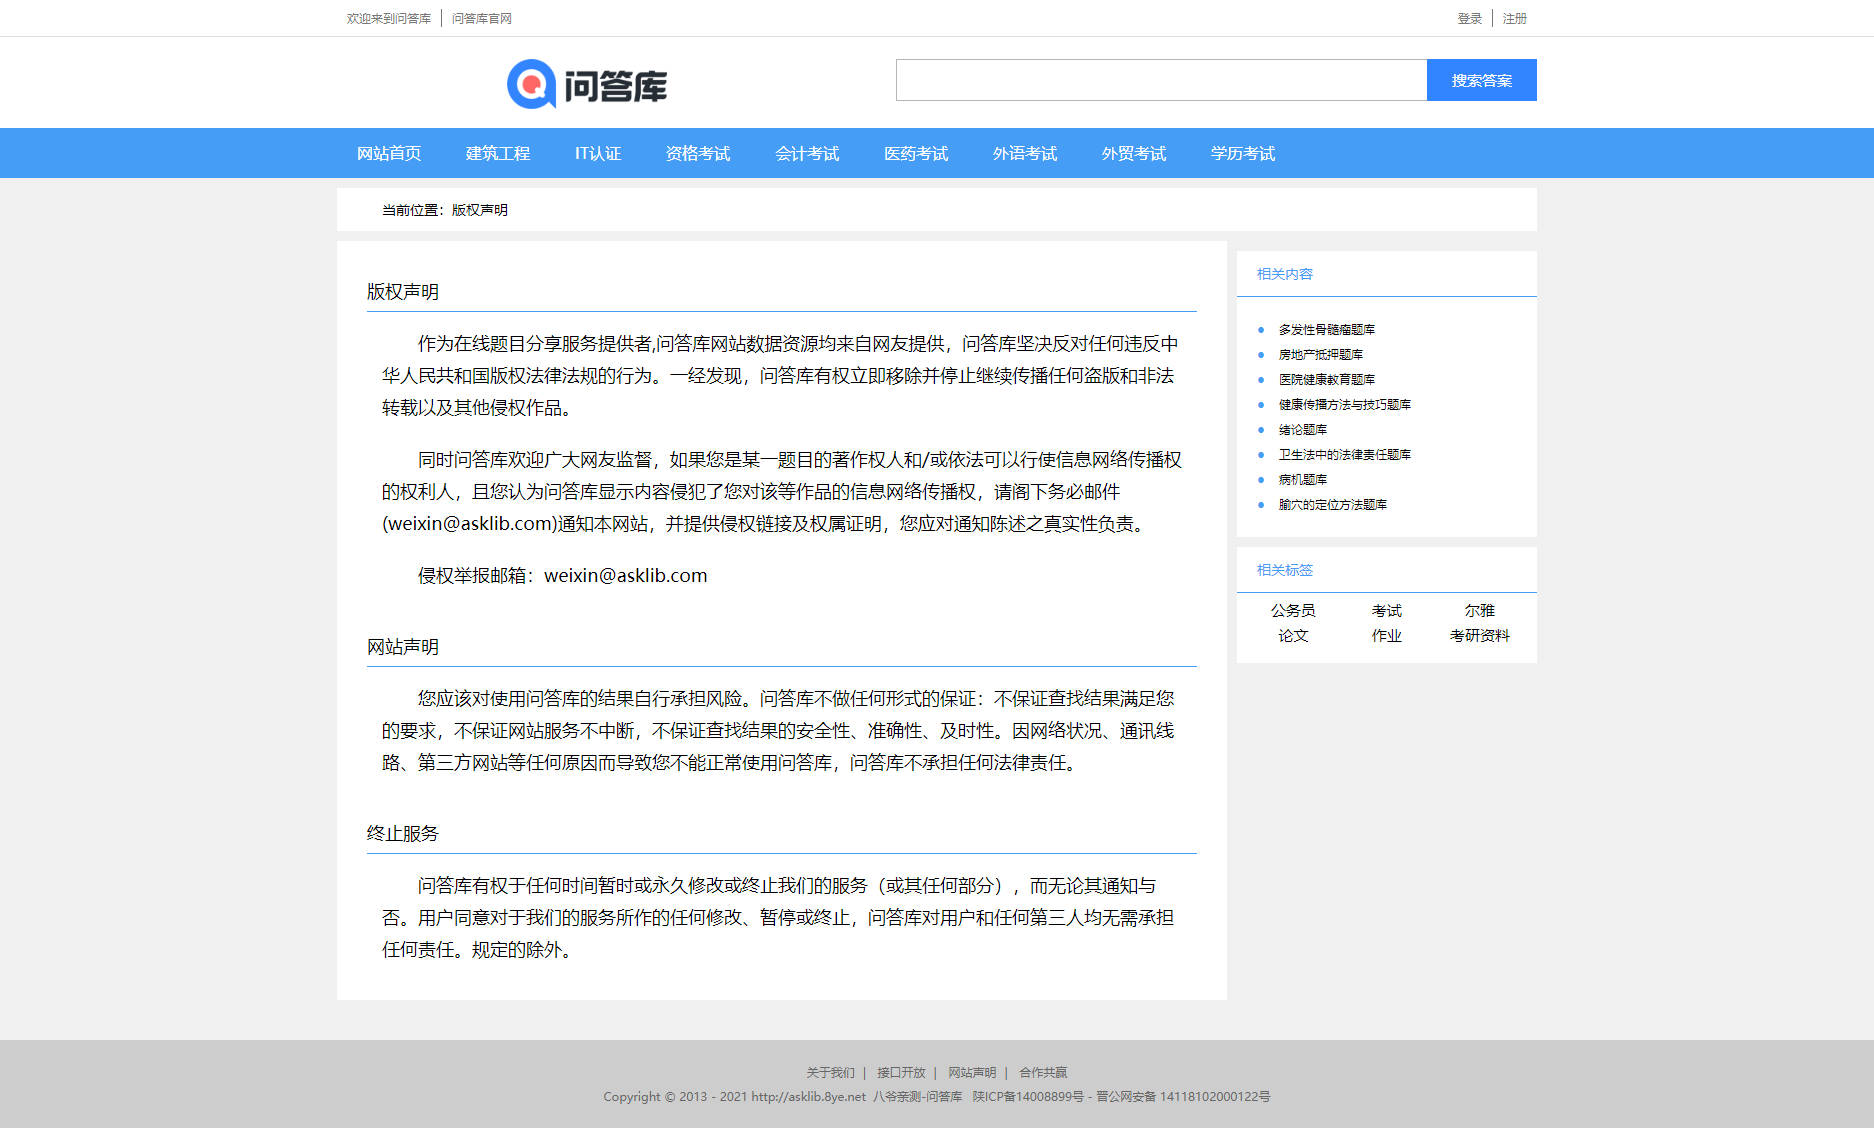Click the 版权声明 section heading
The width and height of the screenshot is (1874, 1128).
[403, 292]
